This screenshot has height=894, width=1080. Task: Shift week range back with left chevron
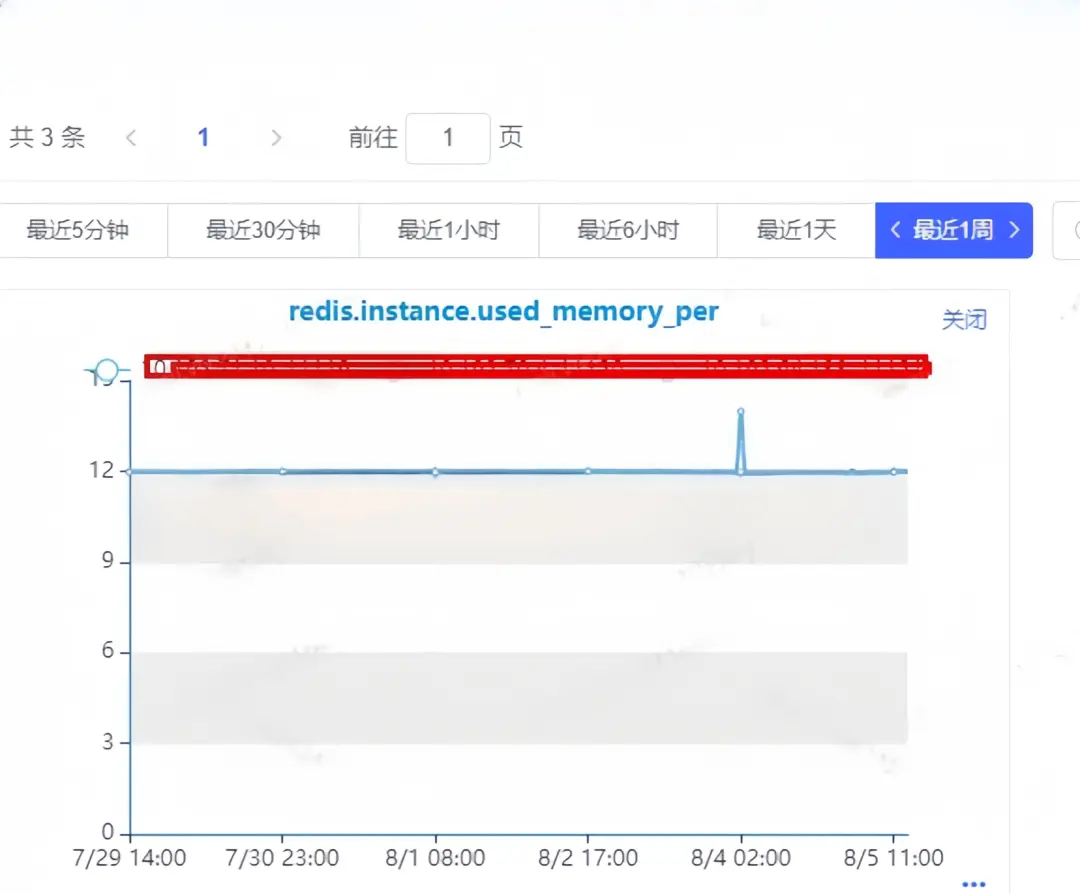(x=895, y=230)
